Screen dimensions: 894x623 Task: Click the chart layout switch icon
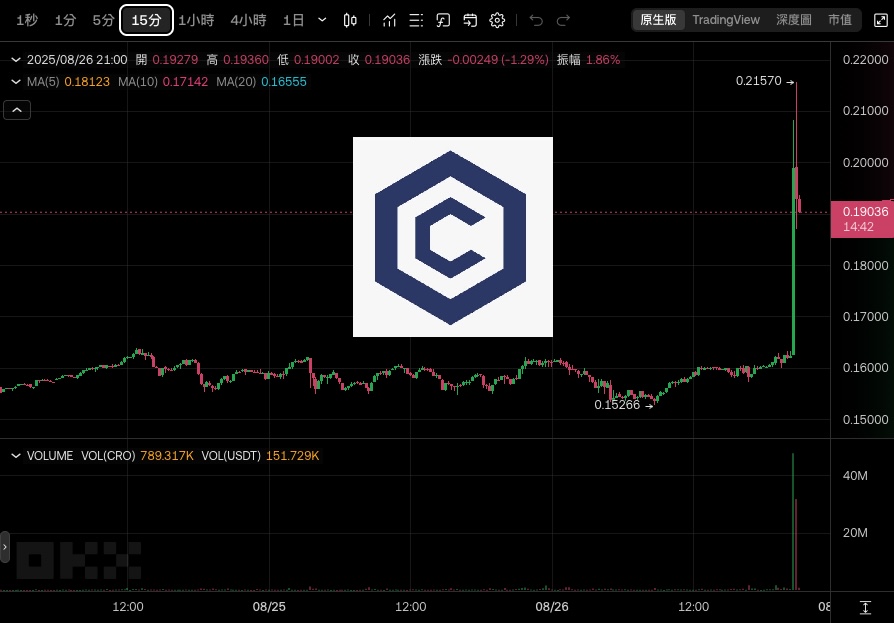(x=470, y=21)
